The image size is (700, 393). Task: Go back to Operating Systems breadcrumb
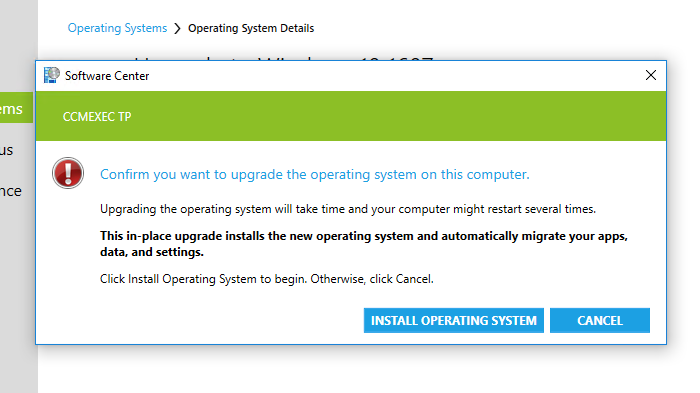coord(117,28)
